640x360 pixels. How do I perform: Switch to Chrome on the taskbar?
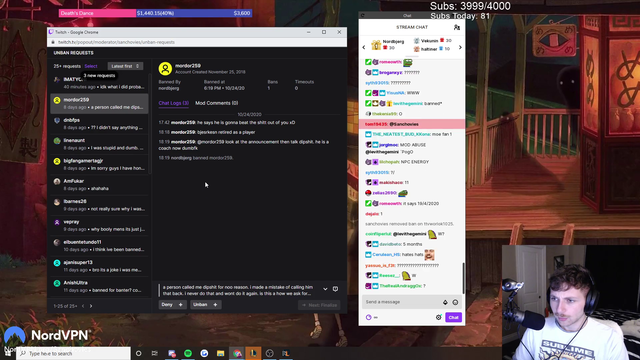(237, 353)
